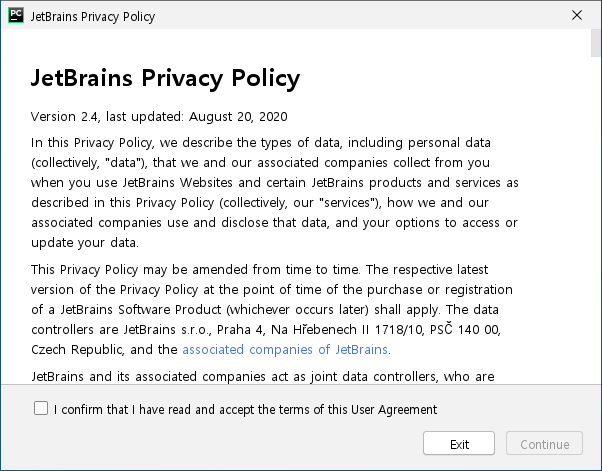Click the Exit button

coord(459,443)
